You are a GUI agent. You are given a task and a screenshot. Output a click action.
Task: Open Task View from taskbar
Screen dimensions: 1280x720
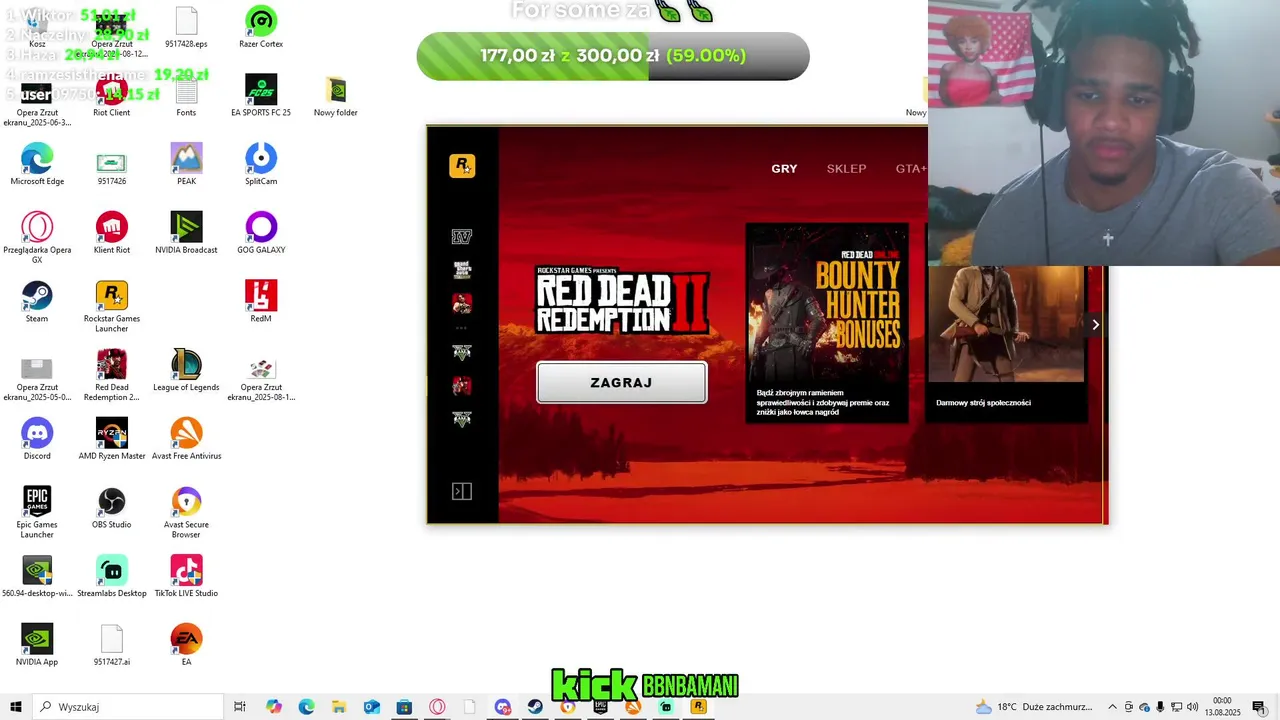click(x=240, y=707)
